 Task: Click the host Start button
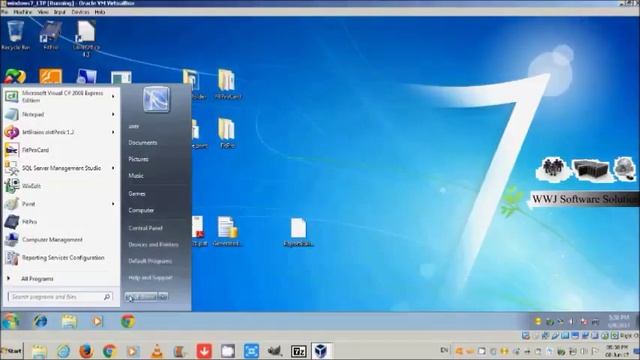click(x=11, y=351)
